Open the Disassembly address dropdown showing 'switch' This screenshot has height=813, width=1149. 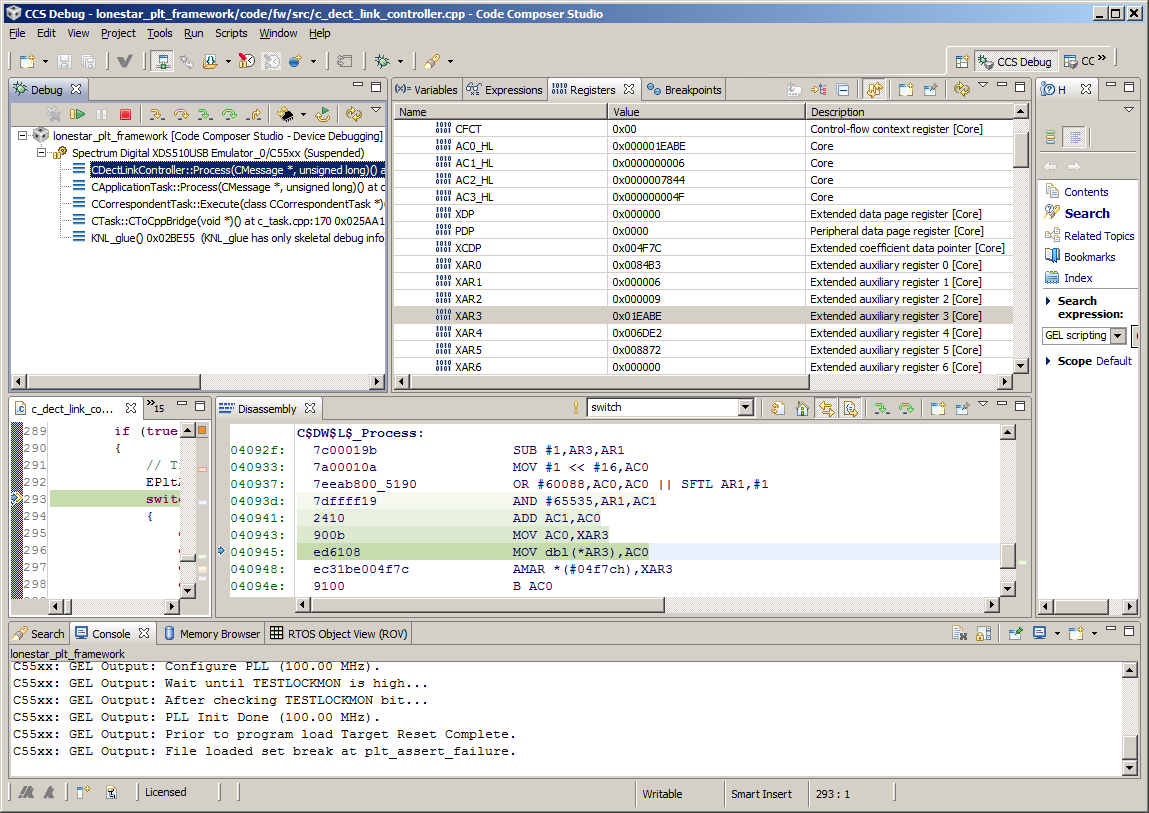click(745, 408)
